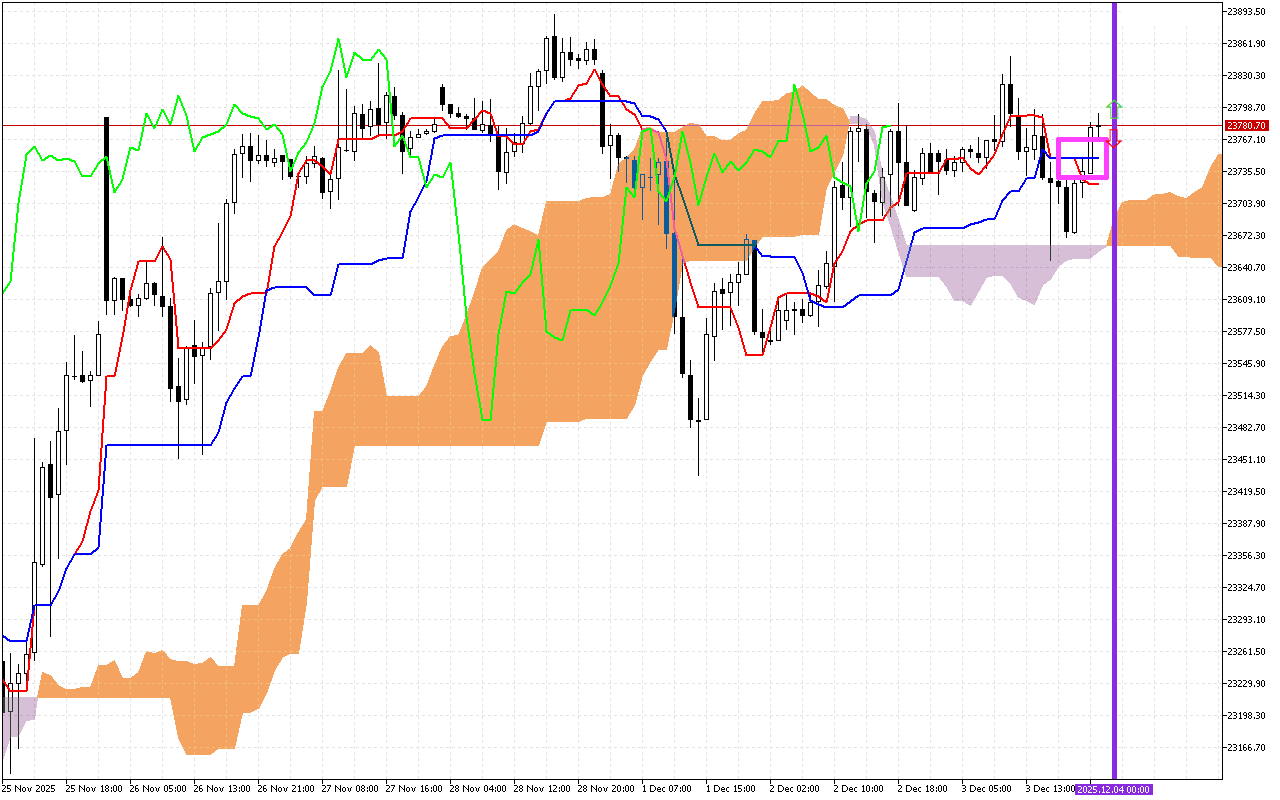Click the red 23780.70 current price tag
This screenshot has height=800, width=1280.
[1245, 125]
